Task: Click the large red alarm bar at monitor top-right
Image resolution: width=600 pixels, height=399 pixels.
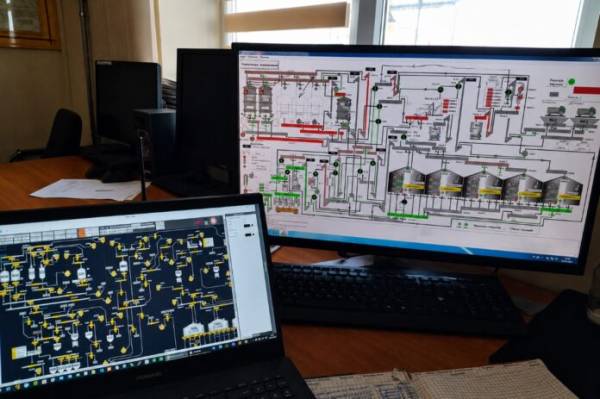Action: [x=586, y=91]
